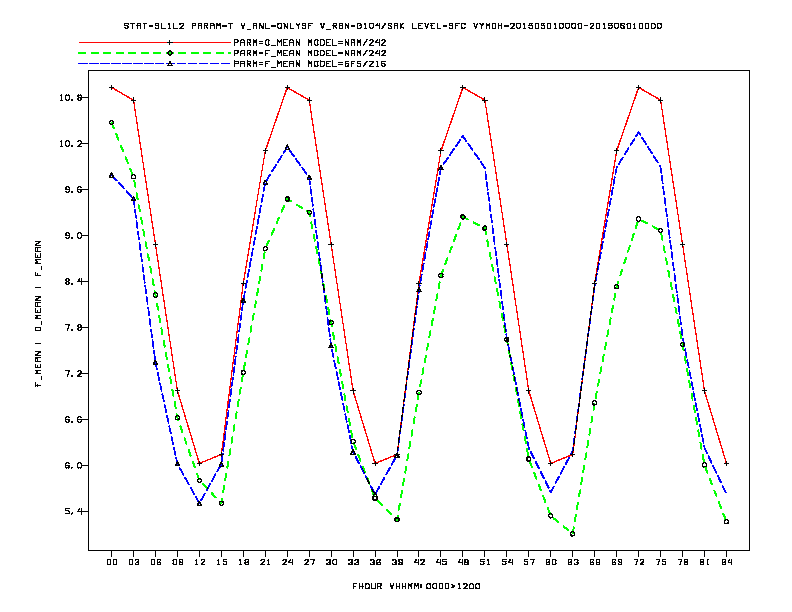Click the red plus data point at hour 24
This screenshot has width=792, height=612.
click(287, 88)
